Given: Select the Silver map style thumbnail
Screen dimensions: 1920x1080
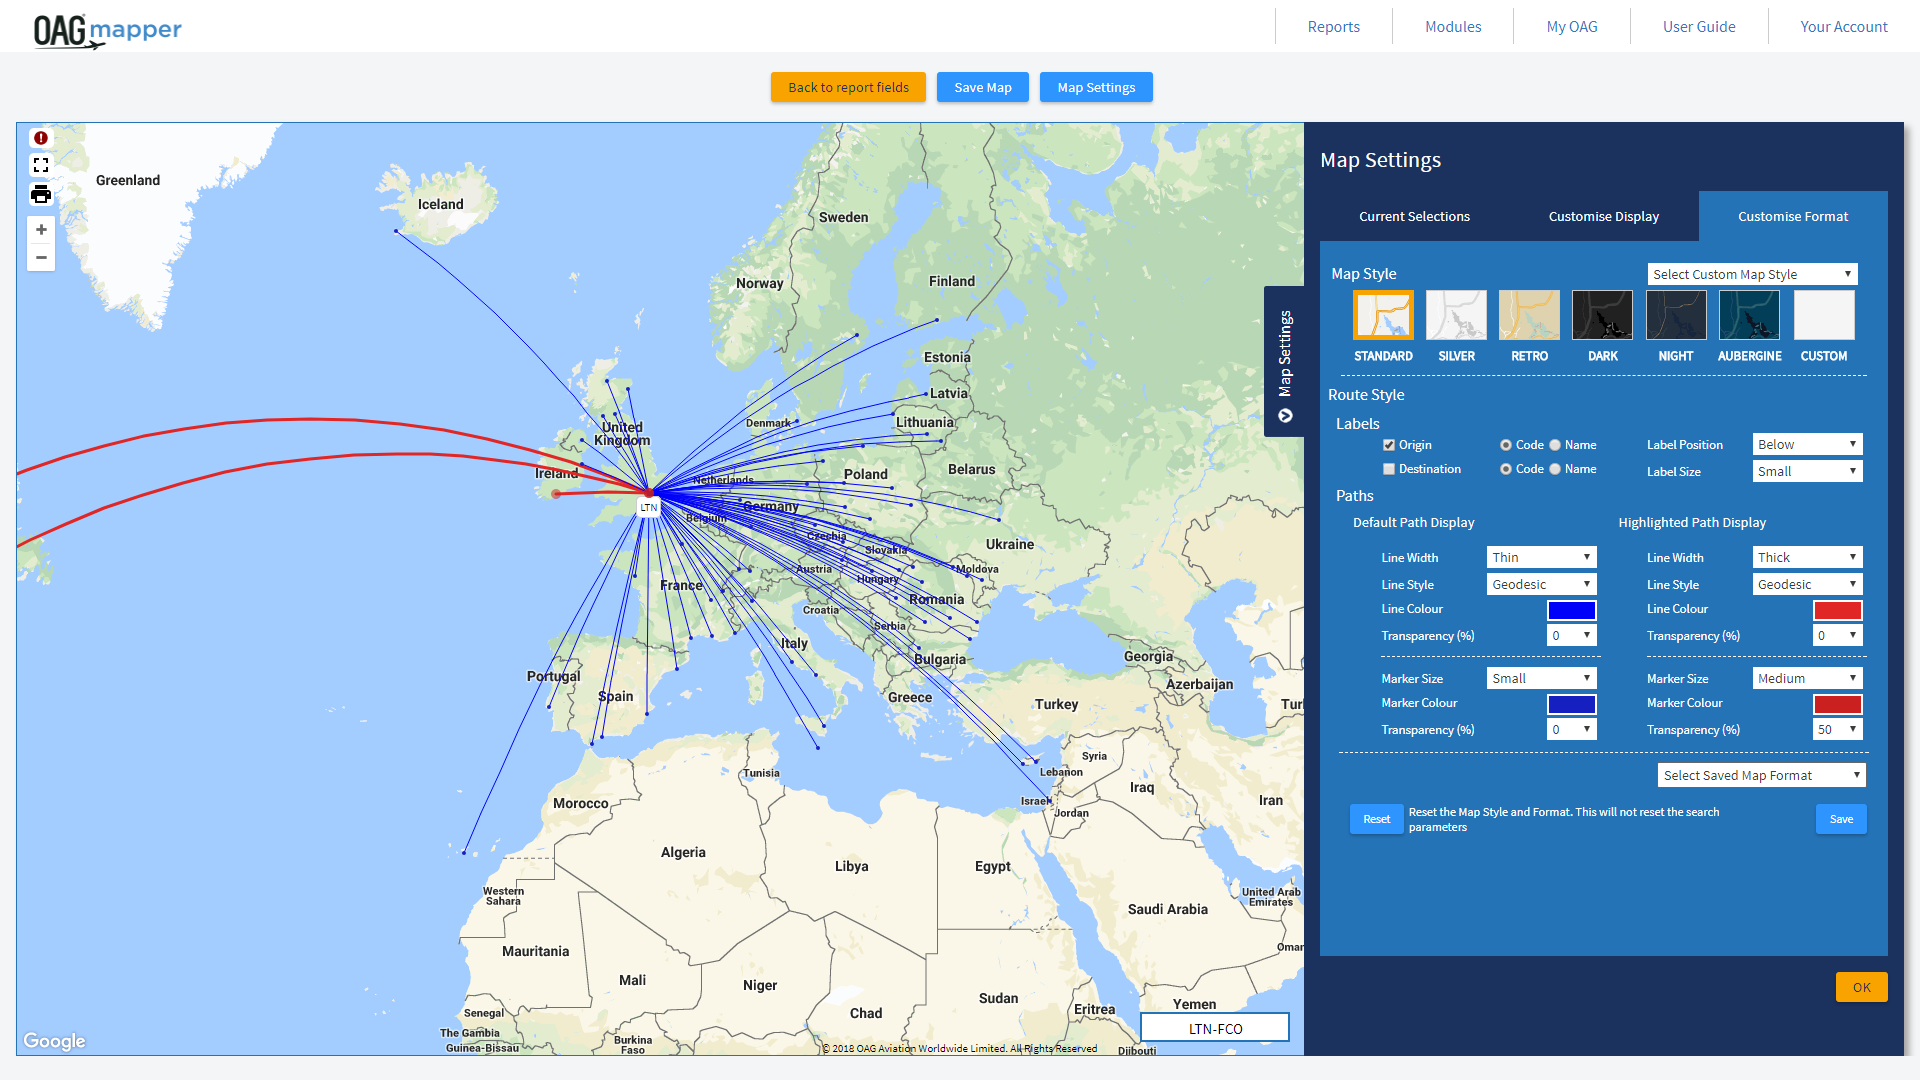Looking at the screenshot, I should [x=1456, y=316].
